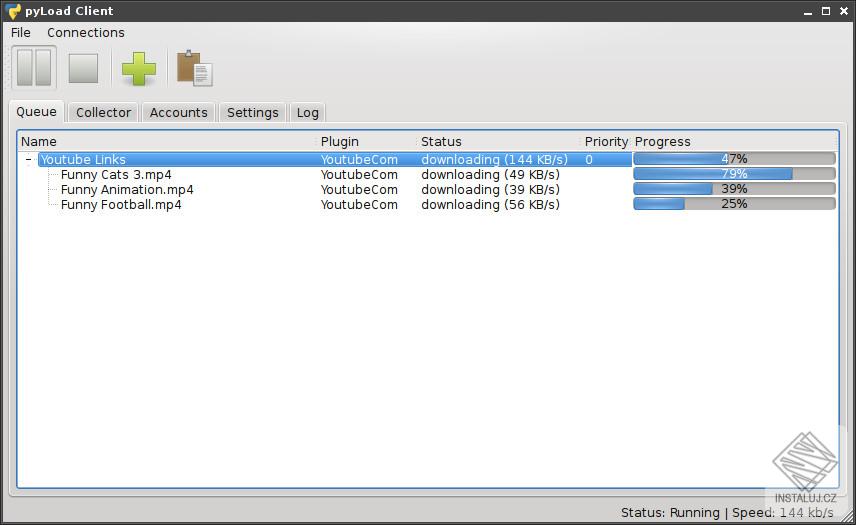The image size is (856, 525).
Task: Switch to the Settings tab
Action: [252, 112]
